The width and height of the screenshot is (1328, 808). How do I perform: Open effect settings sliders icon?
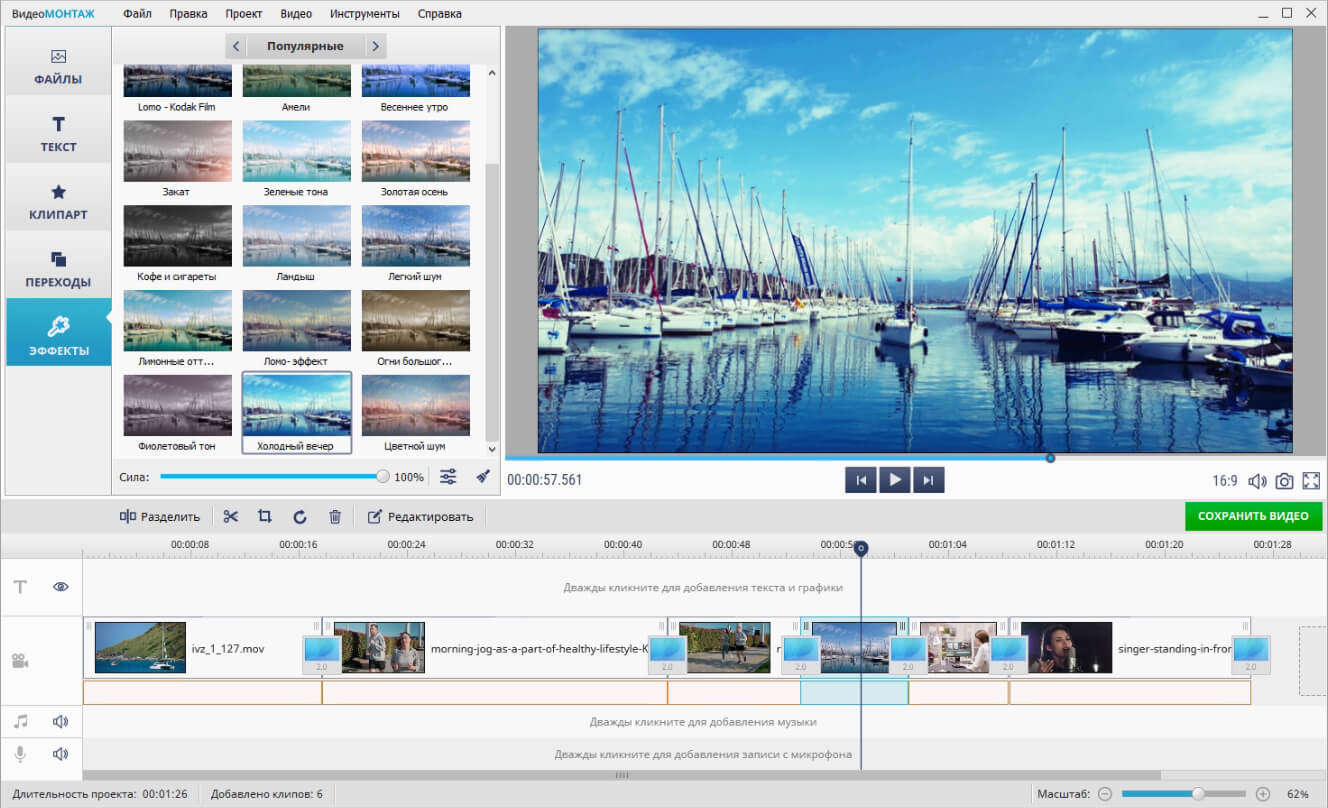point(448,477)
